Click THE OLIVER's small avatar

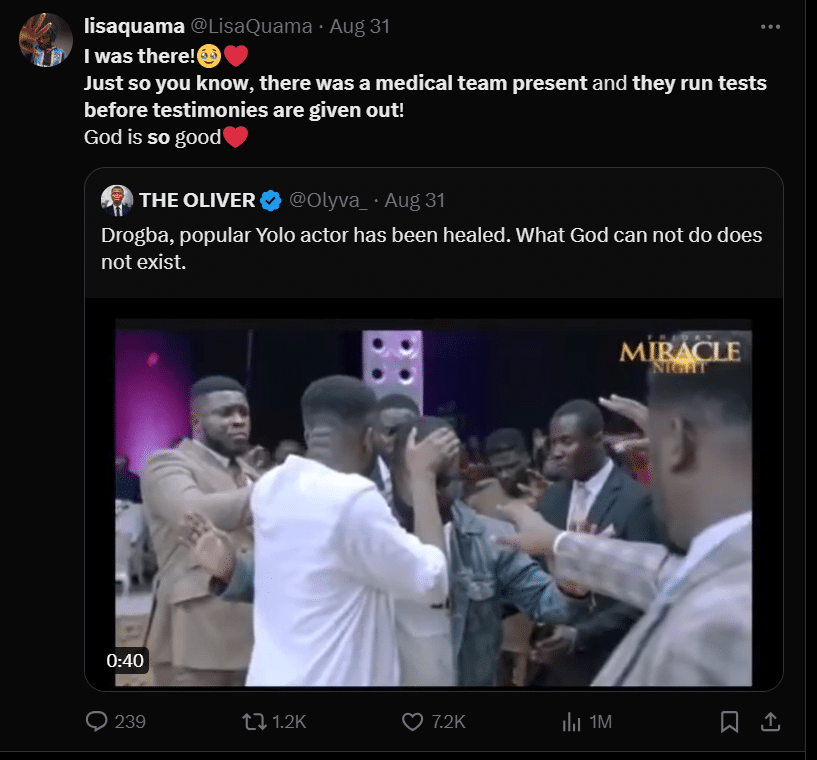pos(117,200)
